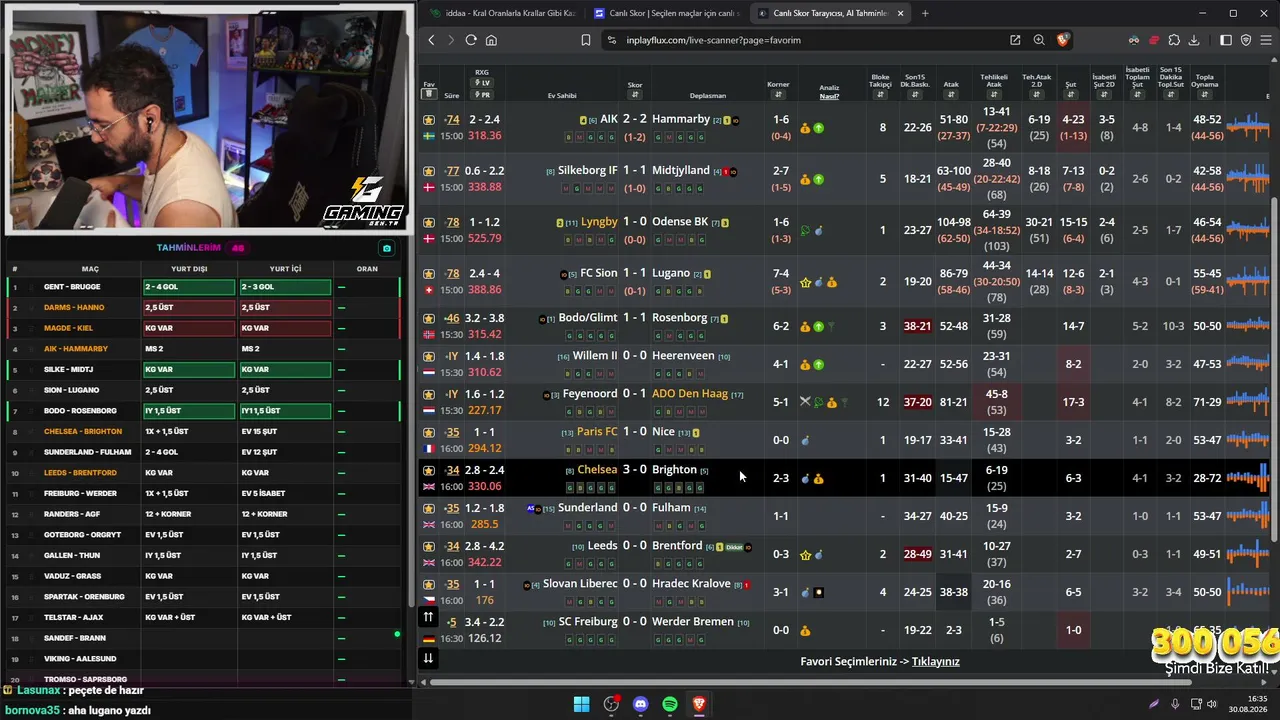This screenshot has height=720, width=1280.
Task: Click the bomb icon in Lyngby row
Action: [818, 231]
